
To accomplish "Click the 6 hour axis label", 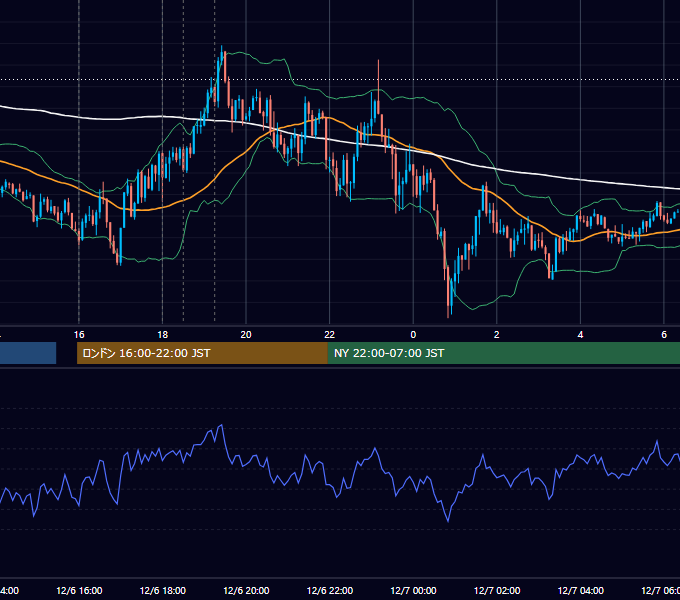I will [664, 335].
